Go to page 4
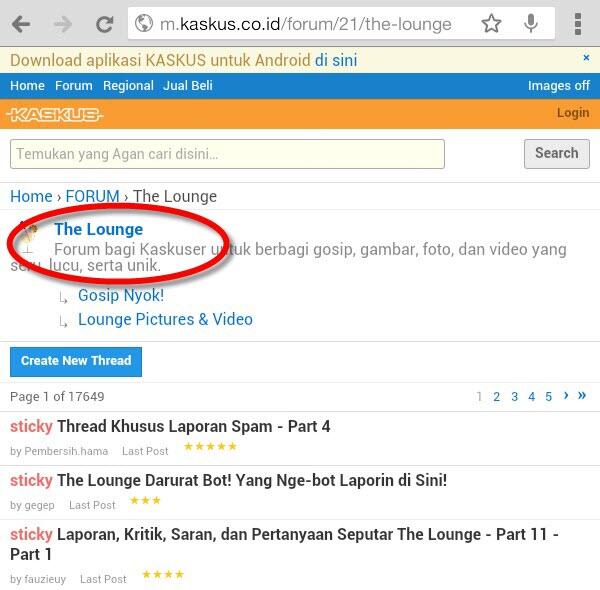 pos(532,397)
